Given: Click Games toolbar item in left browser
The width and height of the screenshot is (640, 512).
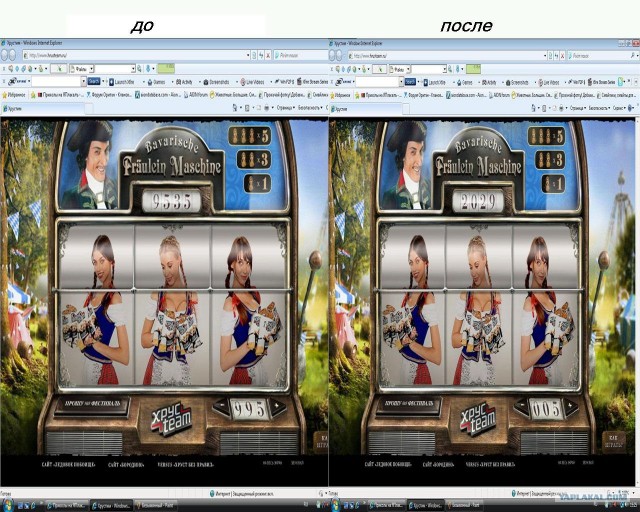Looking at the screenshot, I should tap(157, 82).
